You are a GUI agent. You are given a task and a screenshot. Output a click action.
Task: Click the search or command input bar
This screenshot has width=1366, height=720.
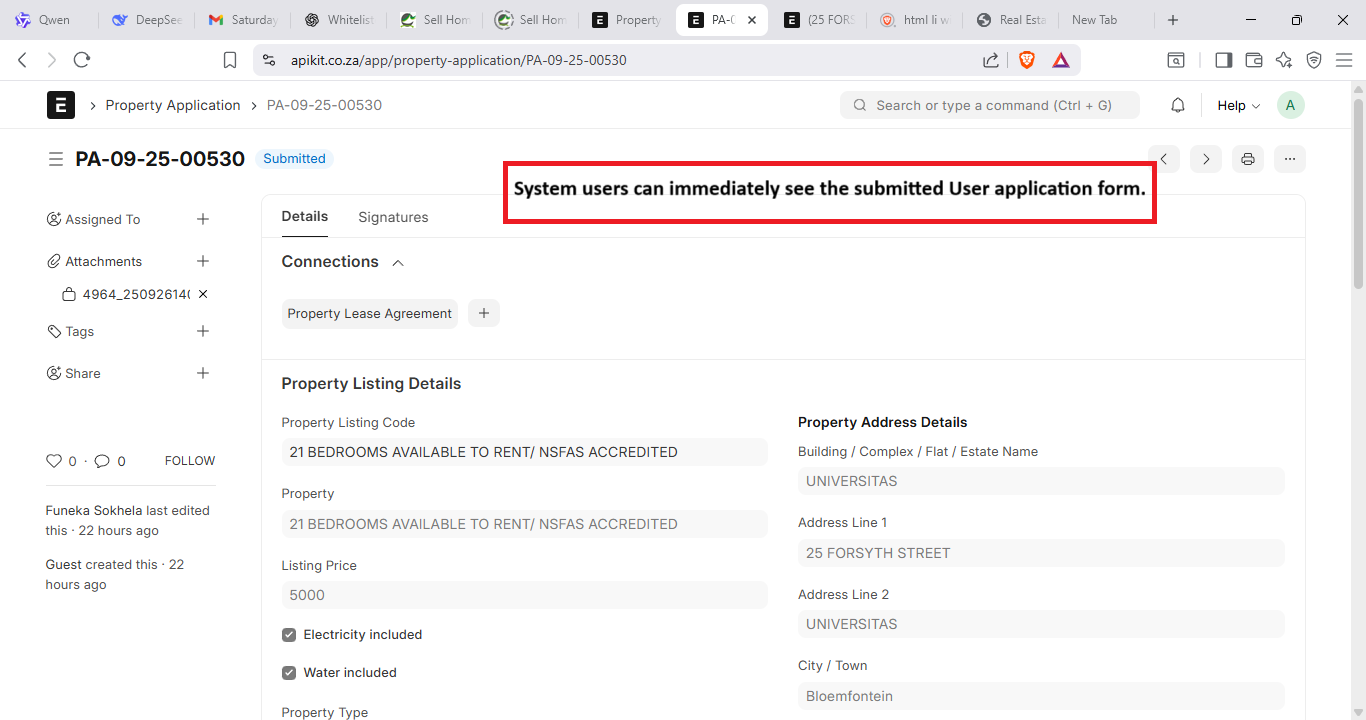(x=990, y=105)
